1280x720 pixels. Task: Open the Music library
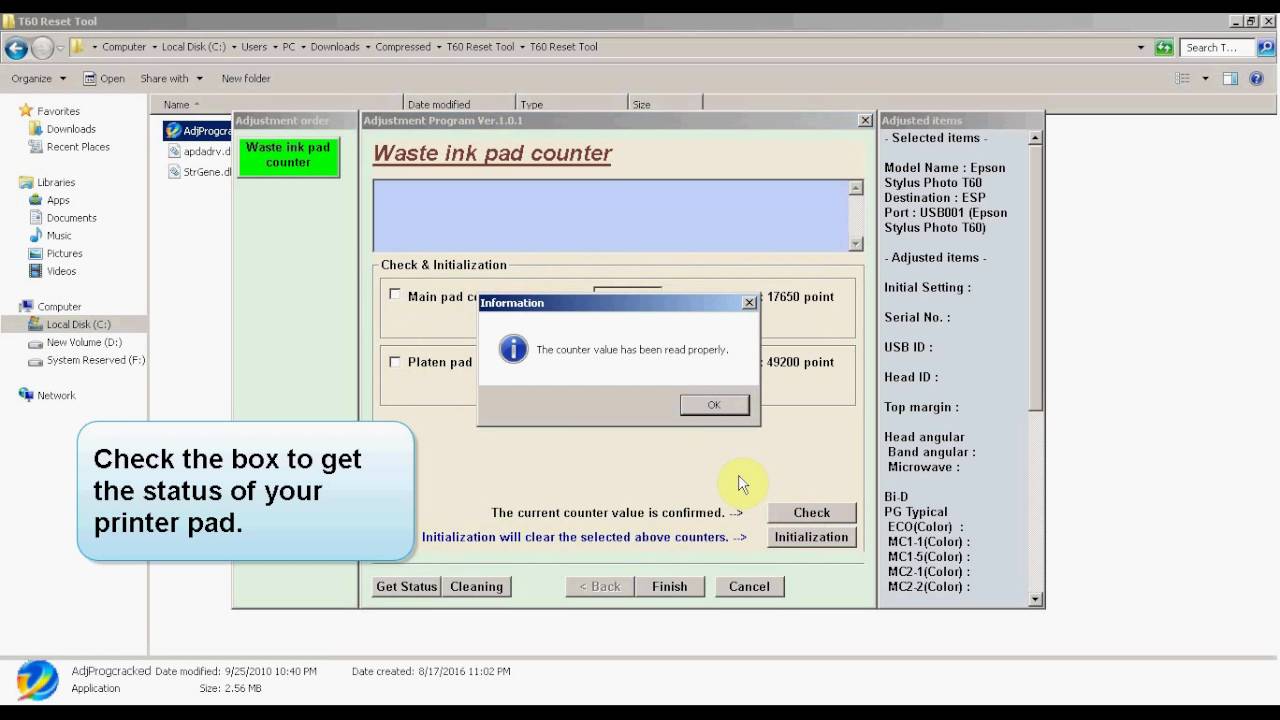click(x=59, y=236)
